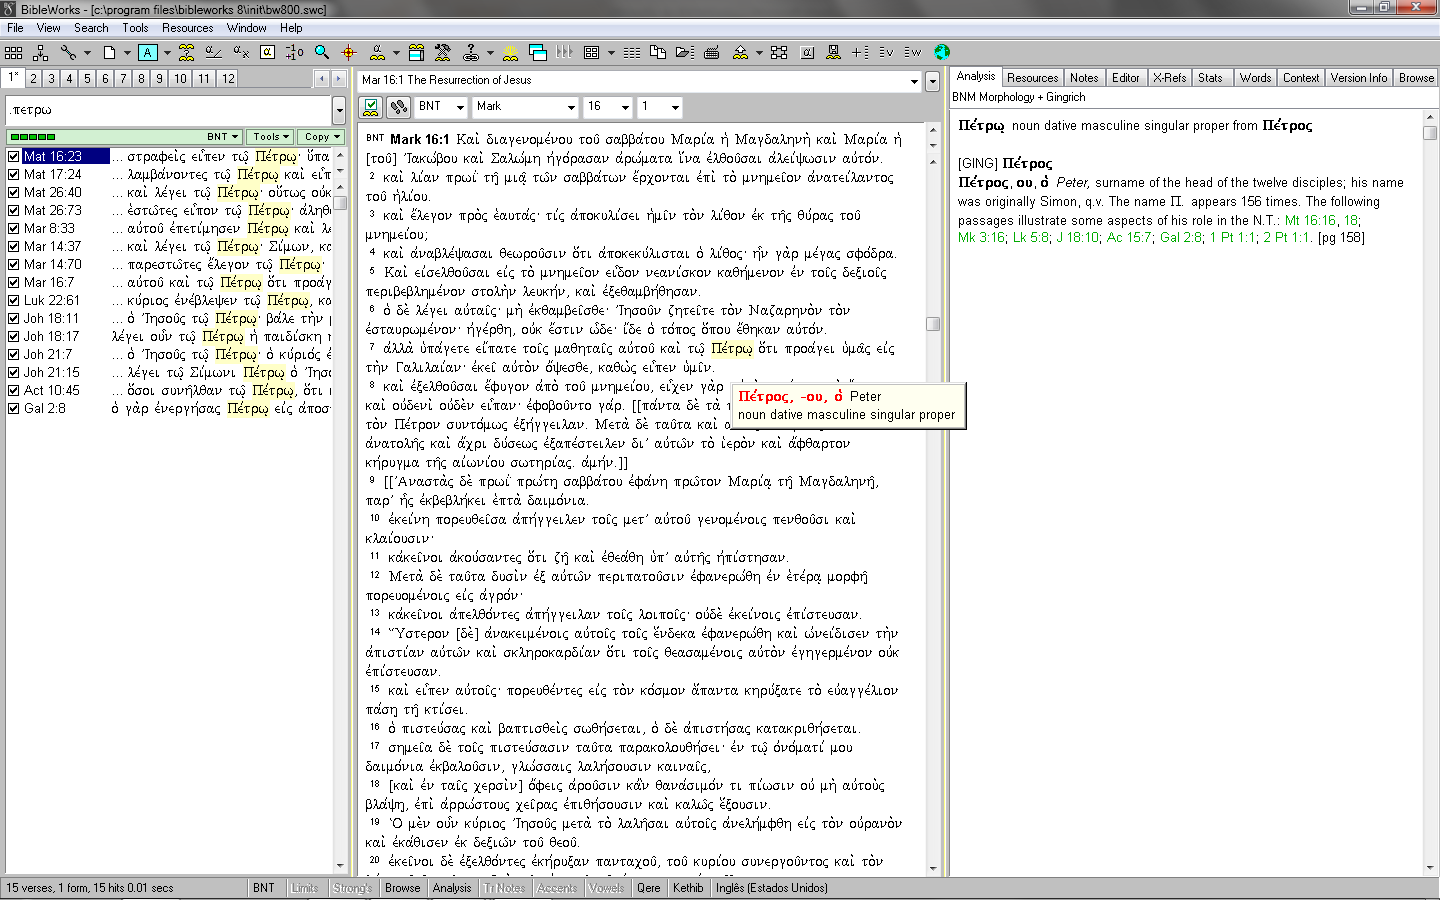The image size is (1440, 900).
Task: Open the Tools dropdown in search results header
Action: [x=270, y=137]
